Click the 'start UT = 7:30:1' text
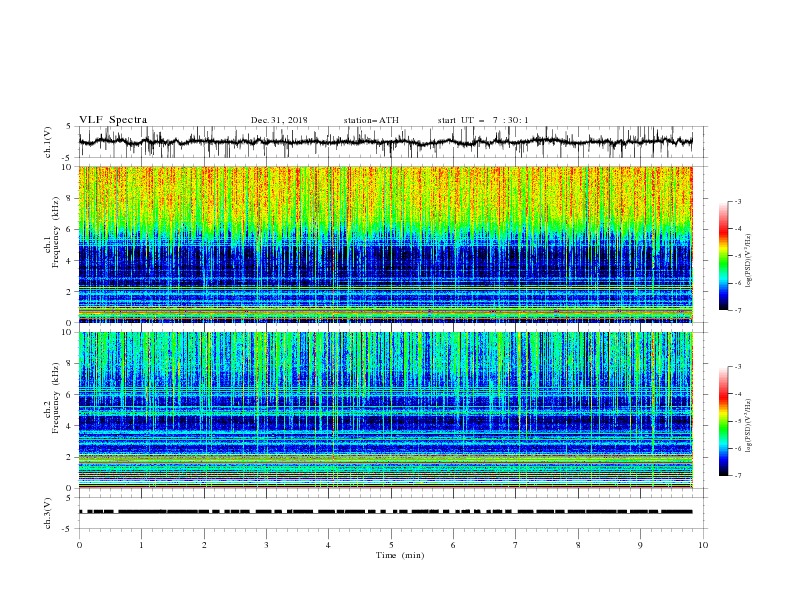The height and width of the screenshot is (612, 792). coord(483,120)
